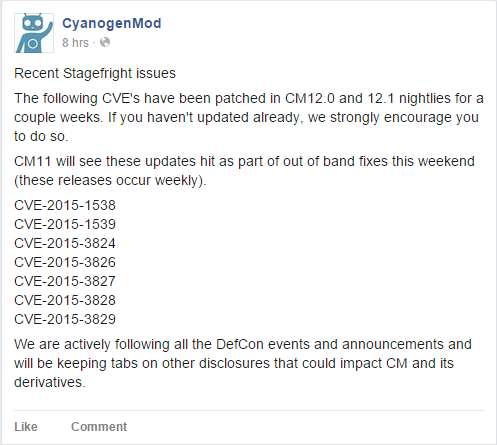Viewport: 497px width, 445px height.
Task: Click the CyanogenMod page name link
Action: (x=112, y=23)
